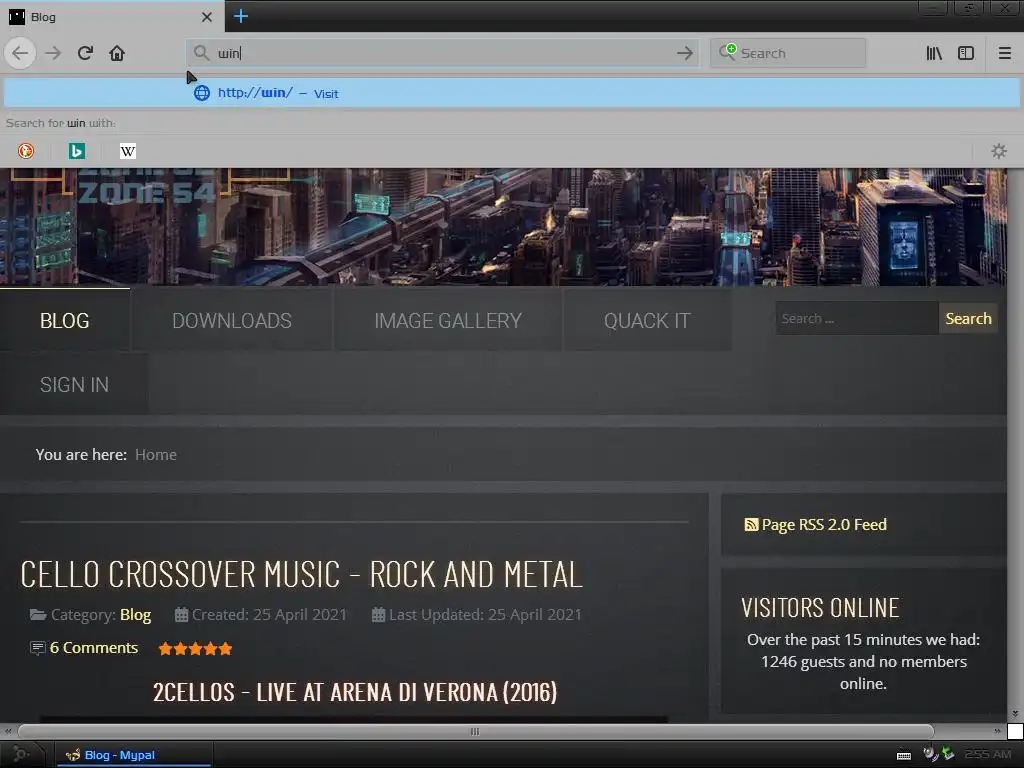1024x768 pixels.
Task: Open the SIGN IN navigation item
Action: coord(74,385)
